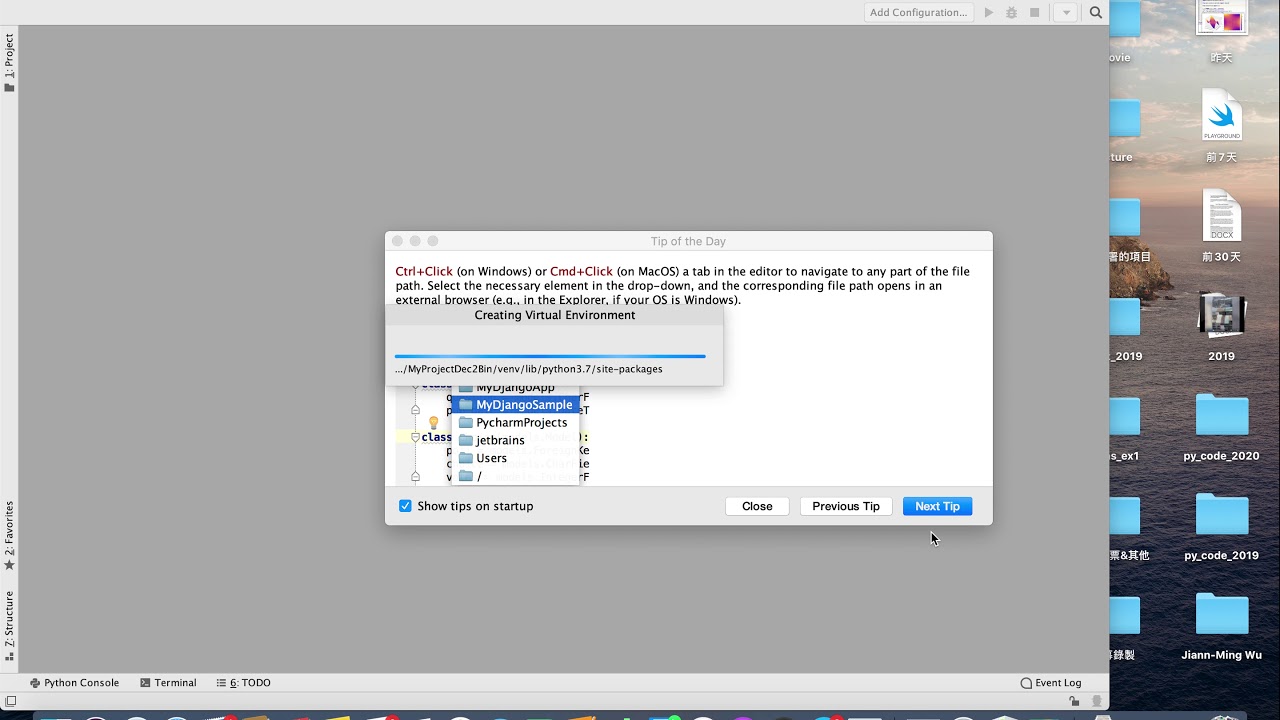Click the Tip of the Day title bar text
Screen dimensions: 1280x720
coord(688,241)
